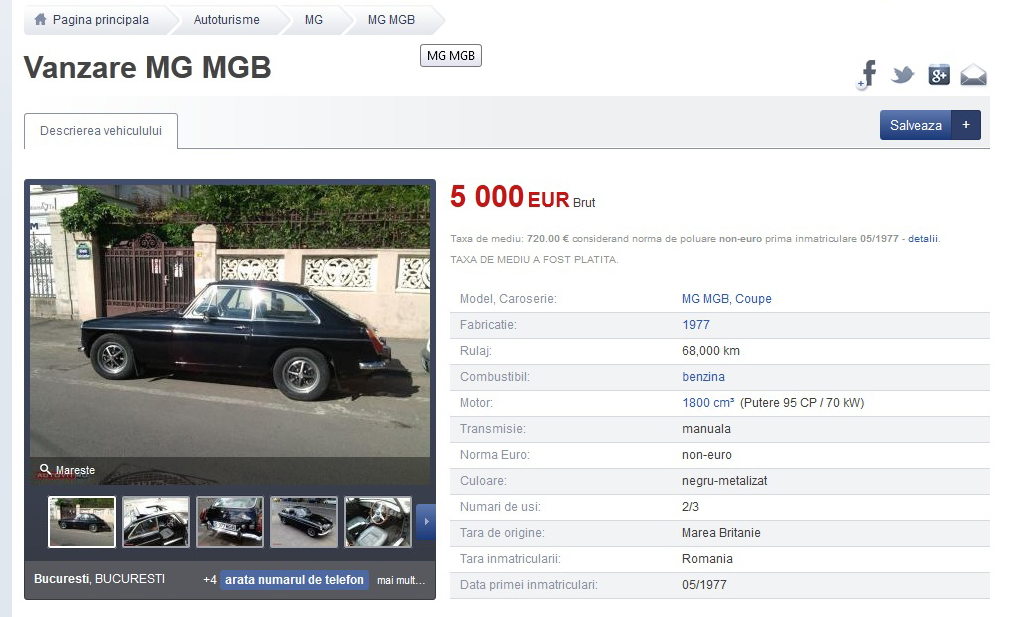Image resolution: width=1020 pixels, height=617 pixels.
Task: Click the plus icon next to Salveaza
Action: point(965,124)
